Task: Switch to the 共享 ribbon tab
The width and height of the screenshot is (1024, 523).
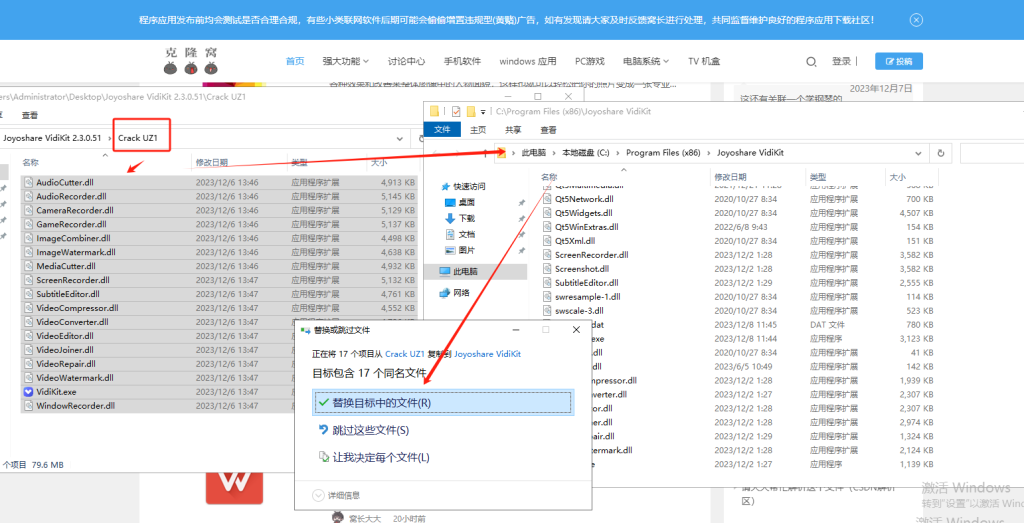Action: (x=513, y=129)
